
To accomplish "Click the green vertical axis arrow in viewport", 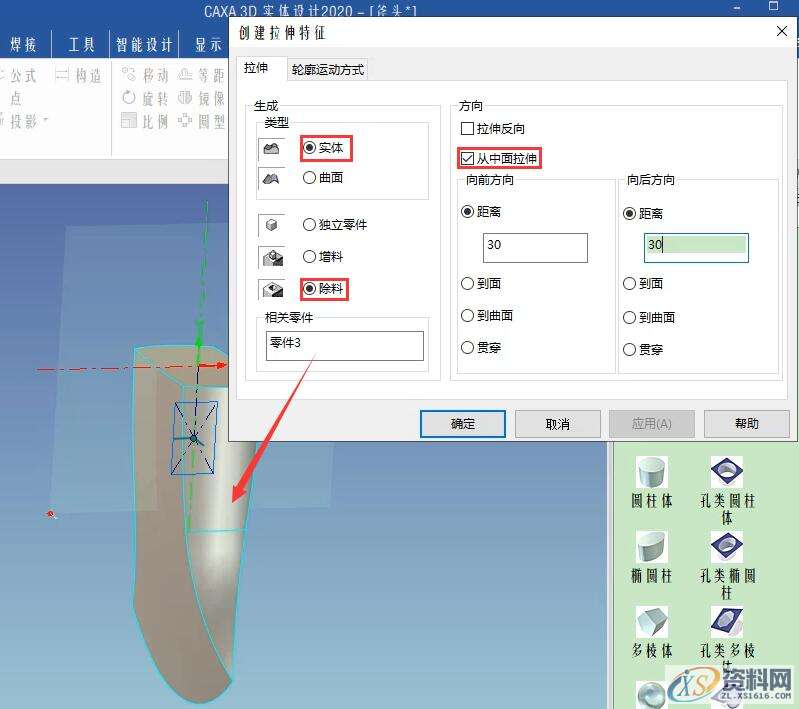I will (x=199, y=342).
